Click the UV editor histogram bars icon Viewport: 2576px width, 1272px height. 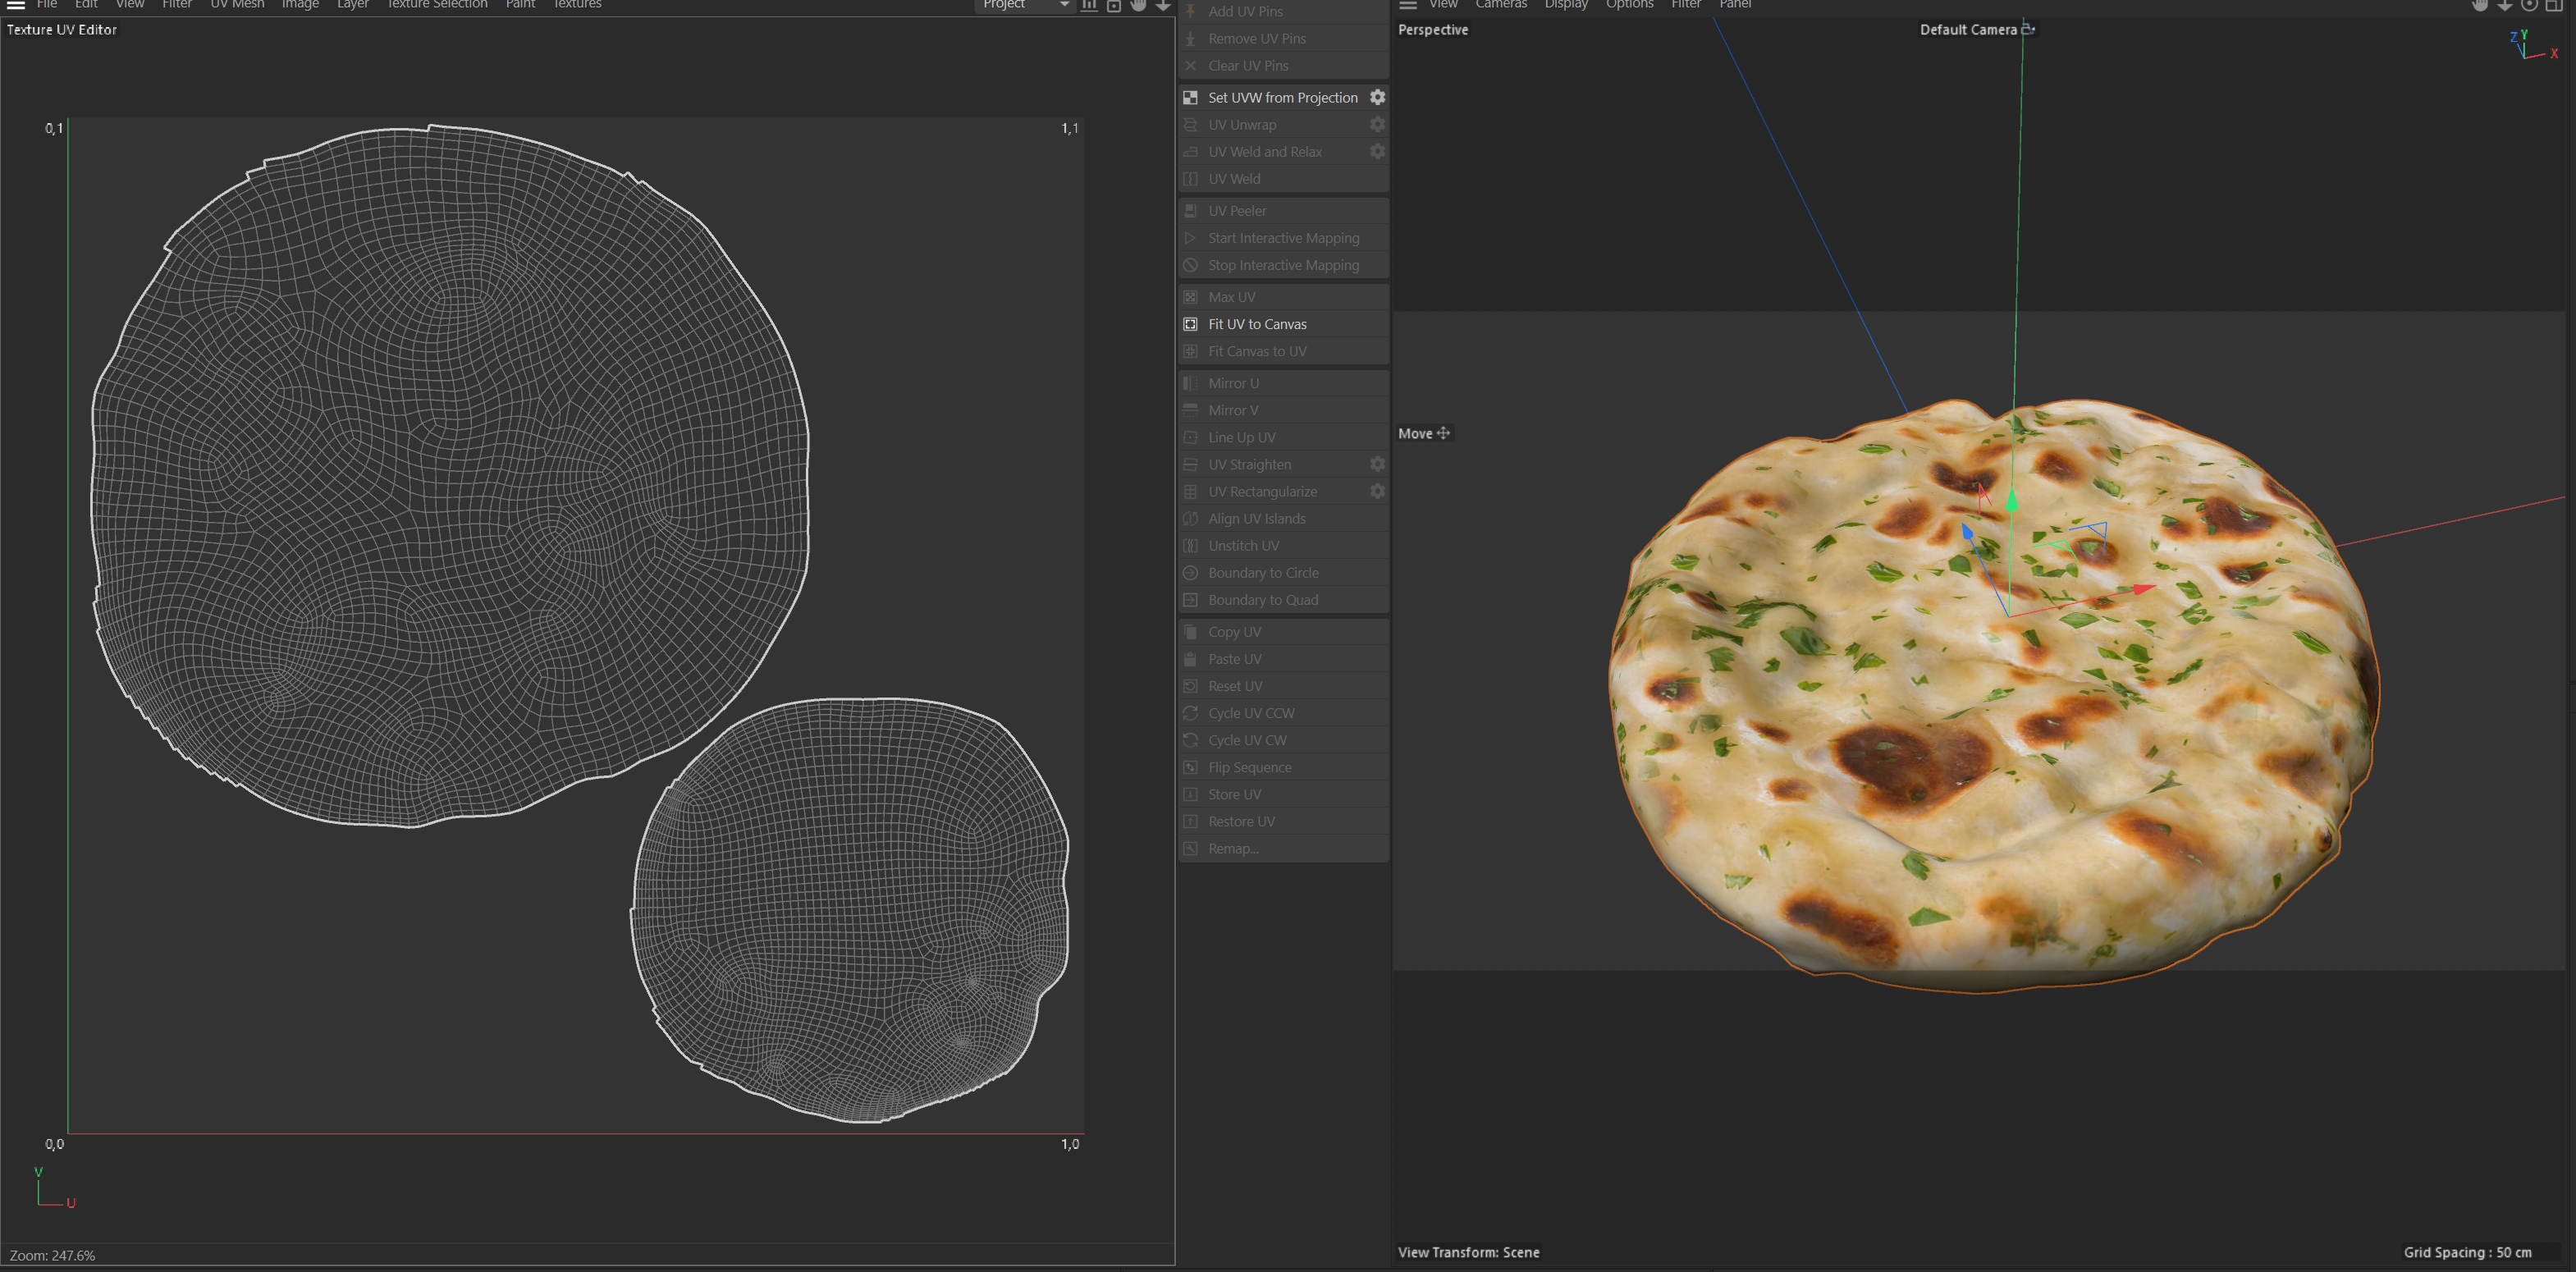[x=1089, y=5]
